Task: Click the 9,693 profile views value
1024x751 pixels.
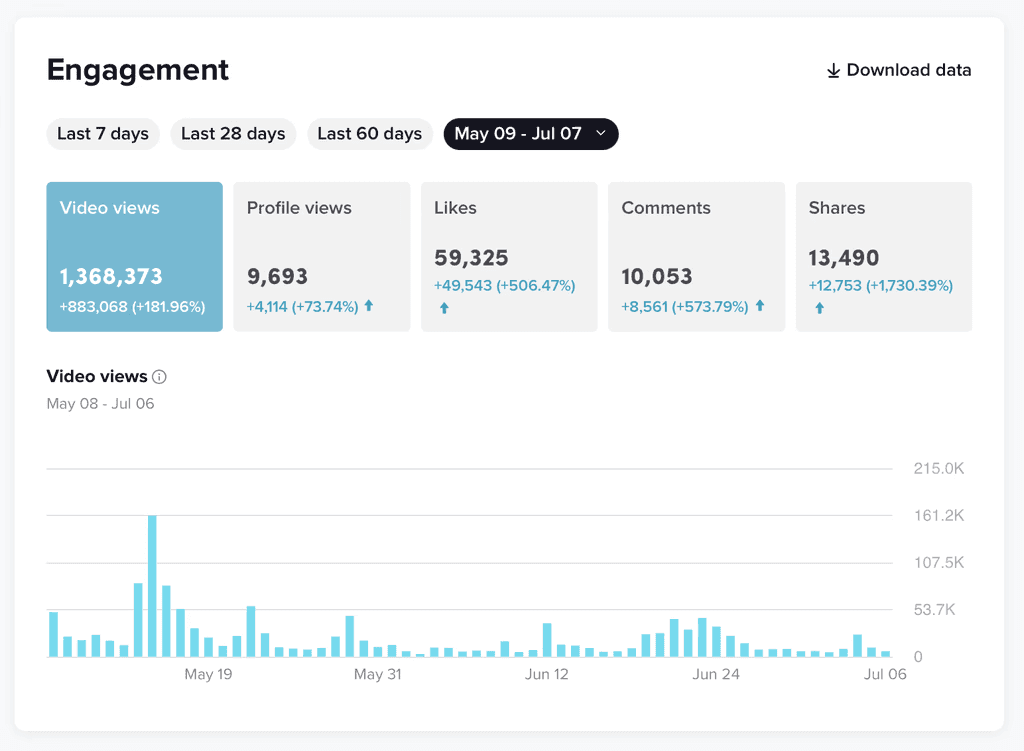Action: tap(277, 276)
